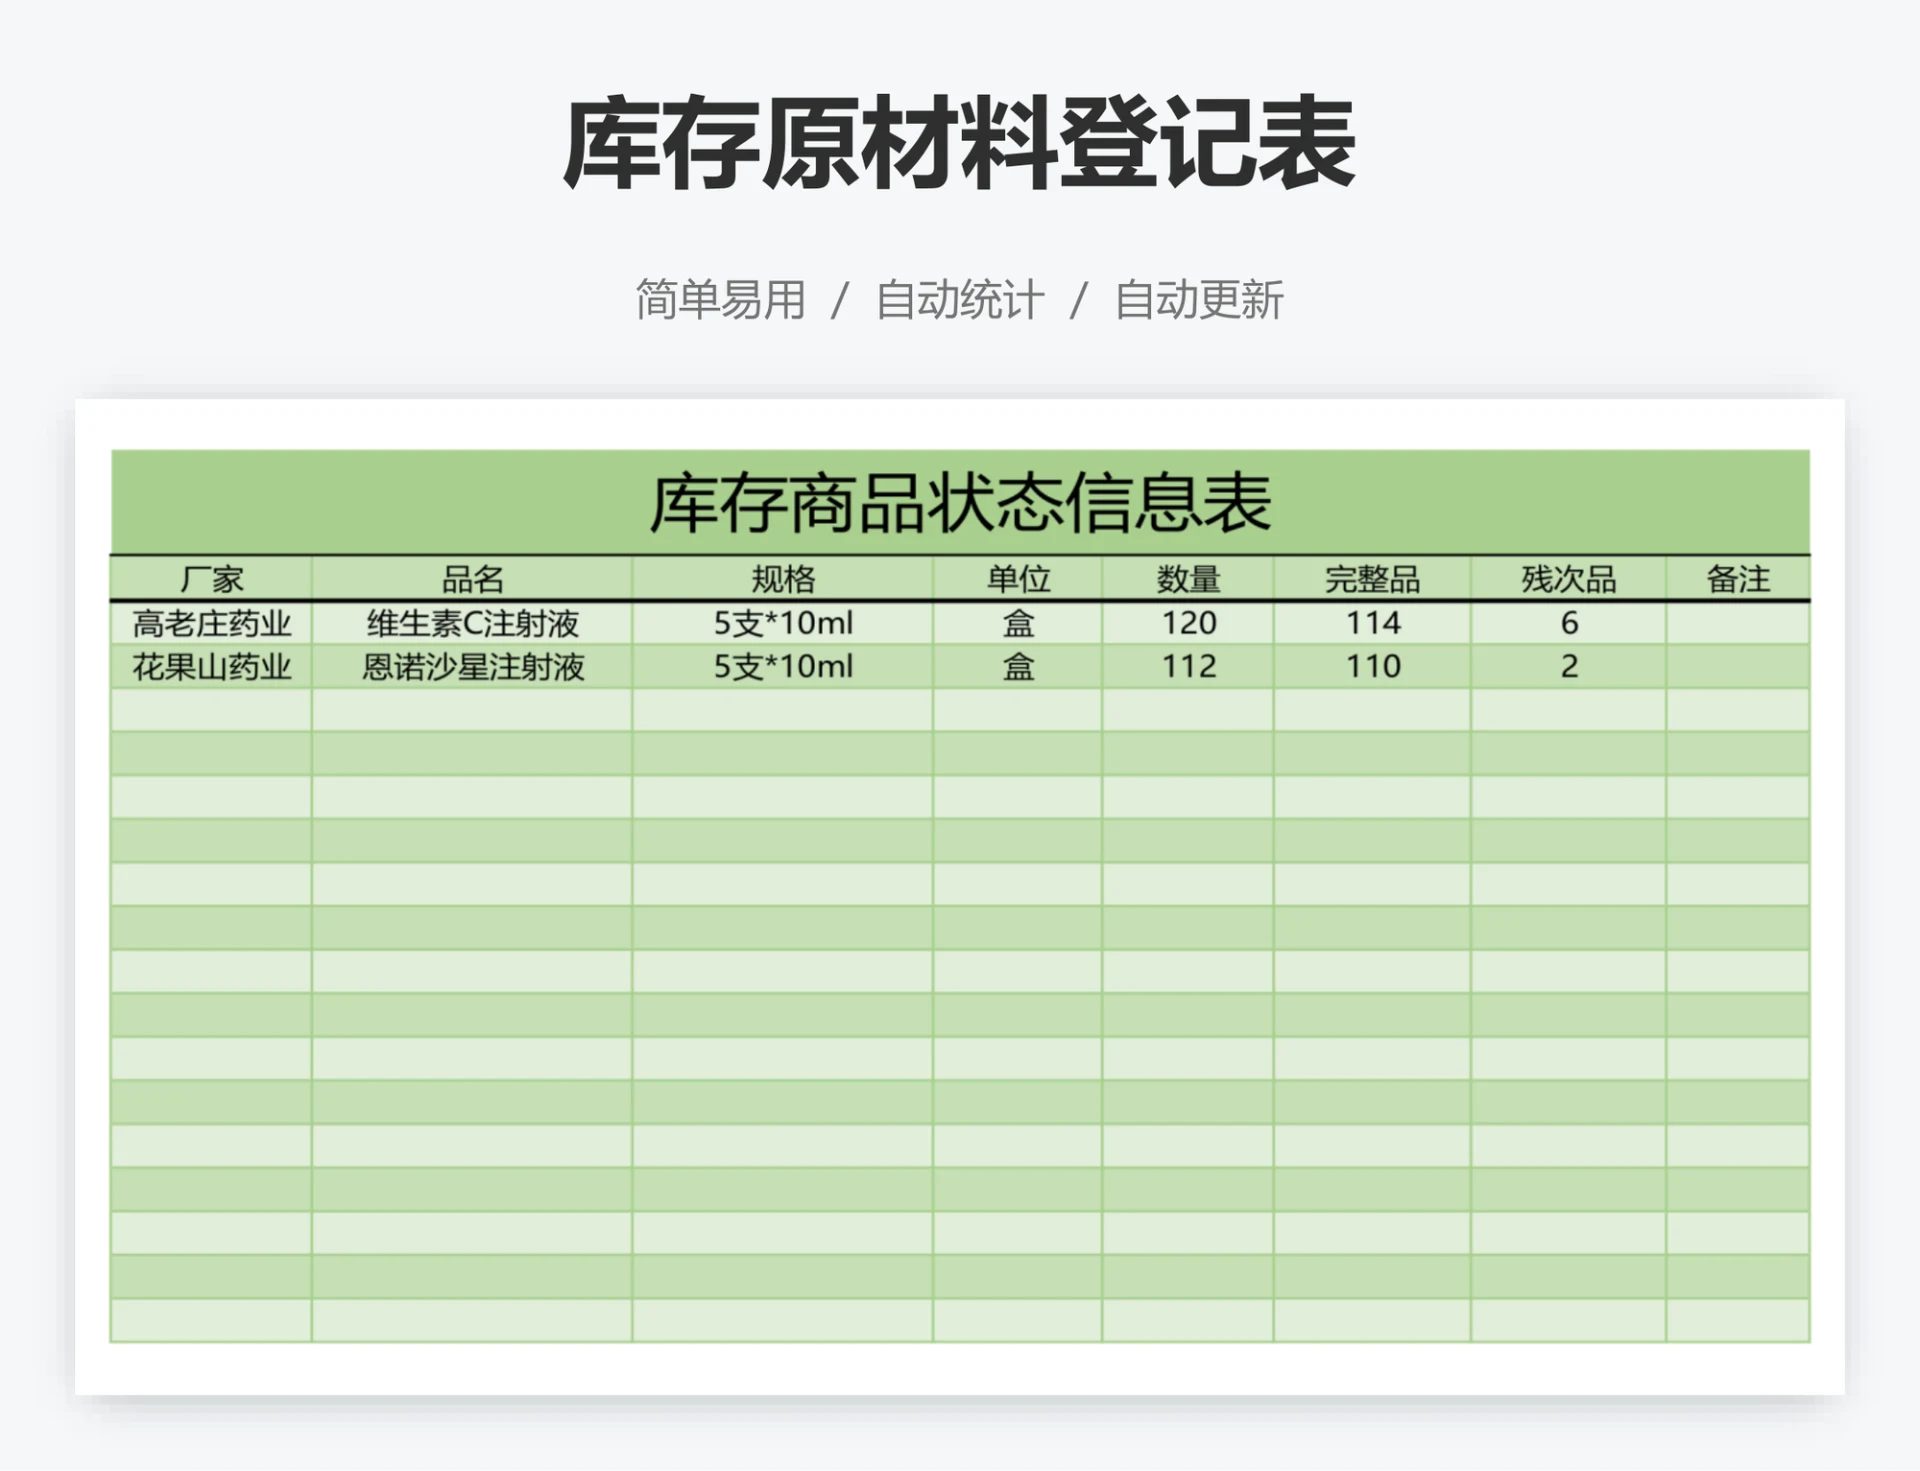The width and height of the screenshot is (1920, 1471).
Task: Click the 残次品 column header
Action: point(1567,578)
